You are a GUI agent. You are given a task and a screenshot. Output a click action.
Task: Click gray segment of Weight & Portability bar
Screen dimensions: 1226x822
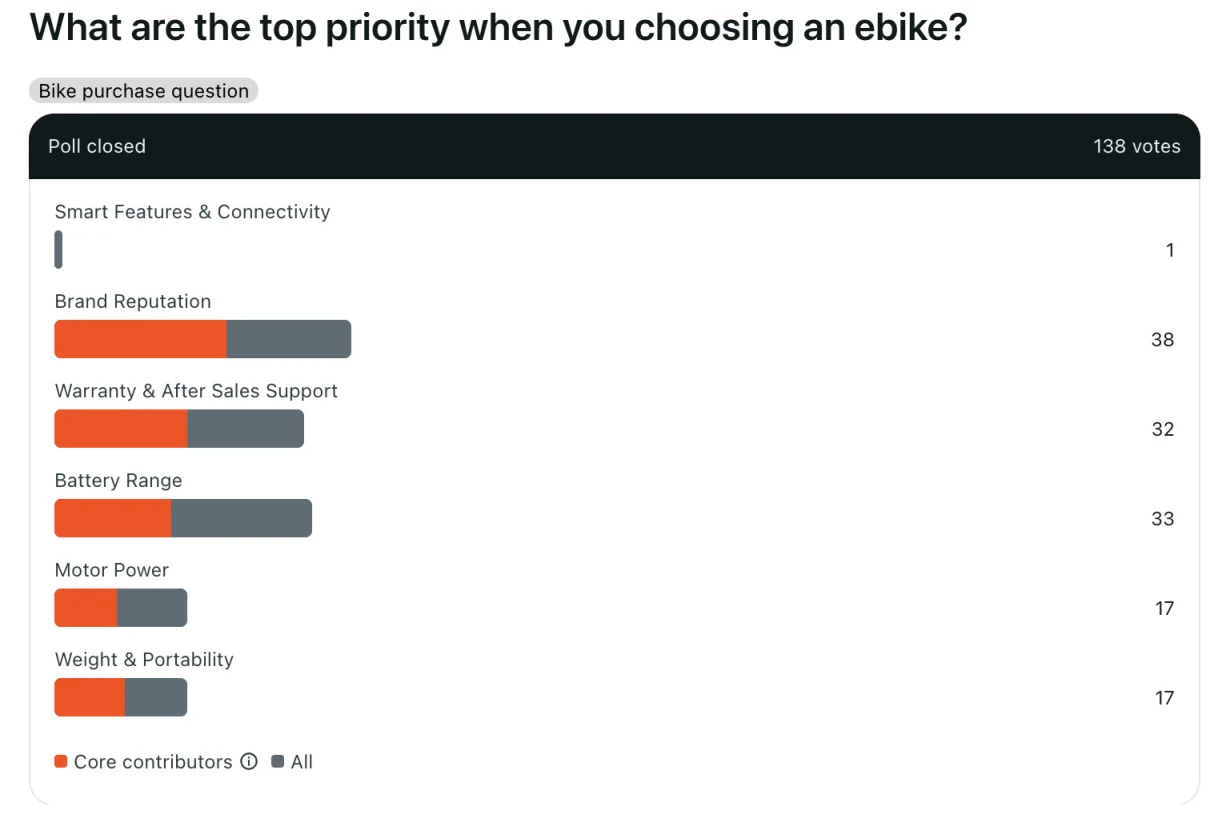point(156,697)
